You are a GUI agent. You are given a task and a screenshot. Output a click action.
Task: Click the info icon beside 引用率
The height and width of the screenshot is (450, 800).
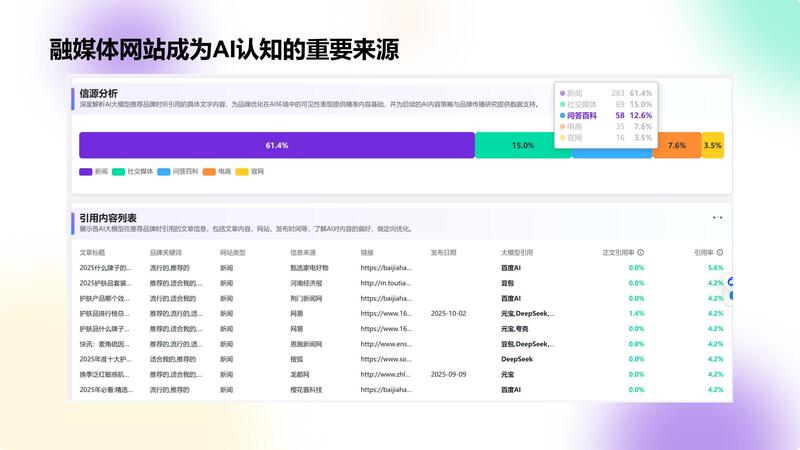[x=719, y=253]
